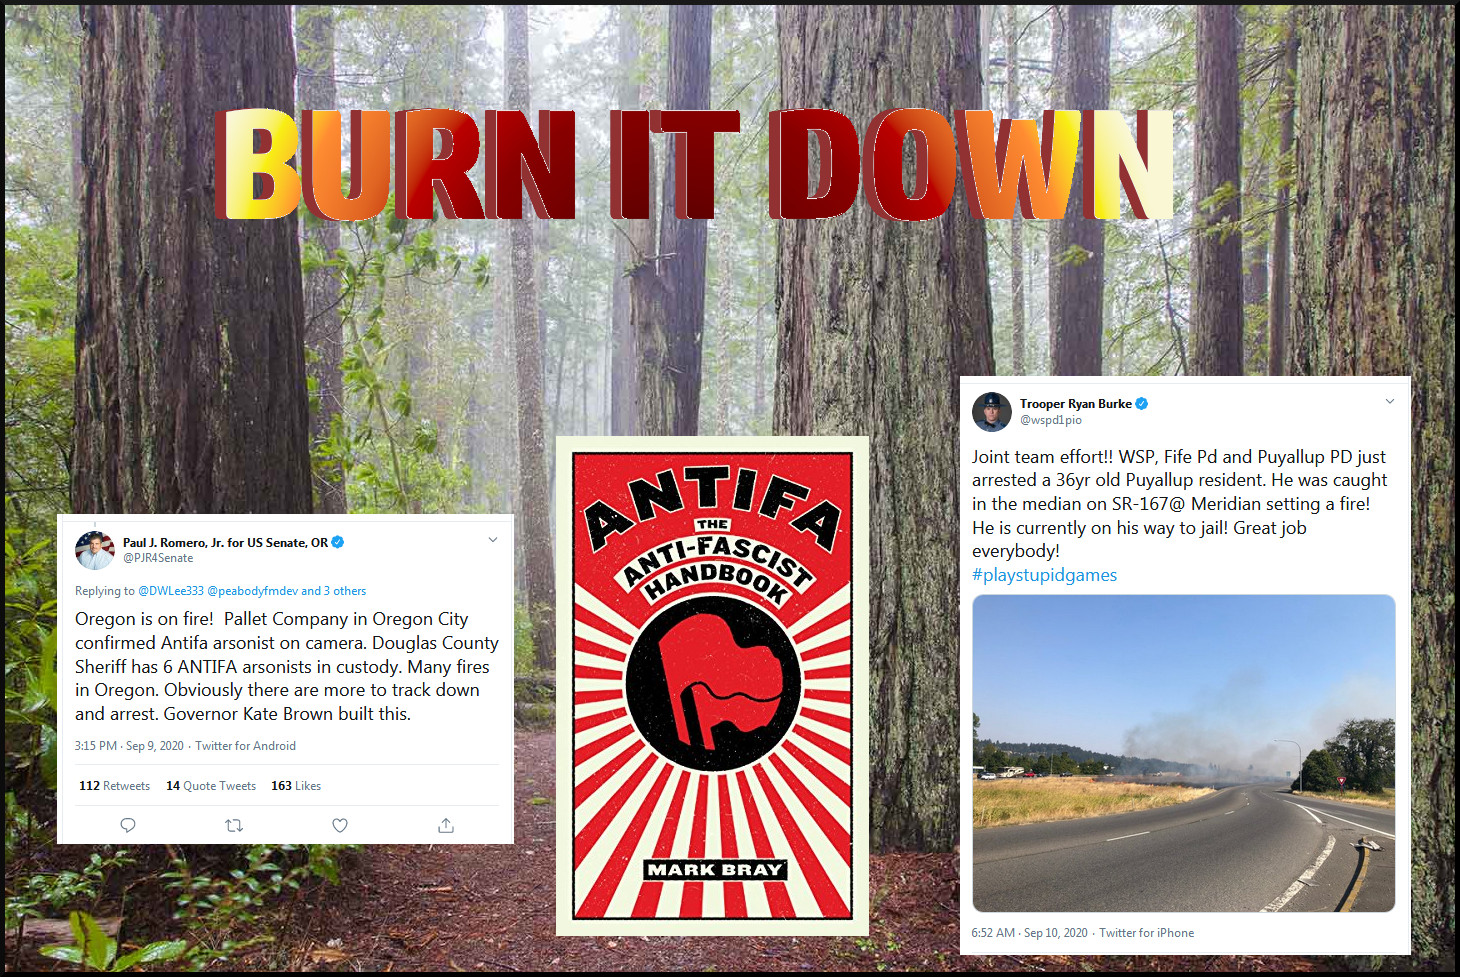Like the Romero tweet with heart icon
This screenshot has width=1460, height=977.
340,825
